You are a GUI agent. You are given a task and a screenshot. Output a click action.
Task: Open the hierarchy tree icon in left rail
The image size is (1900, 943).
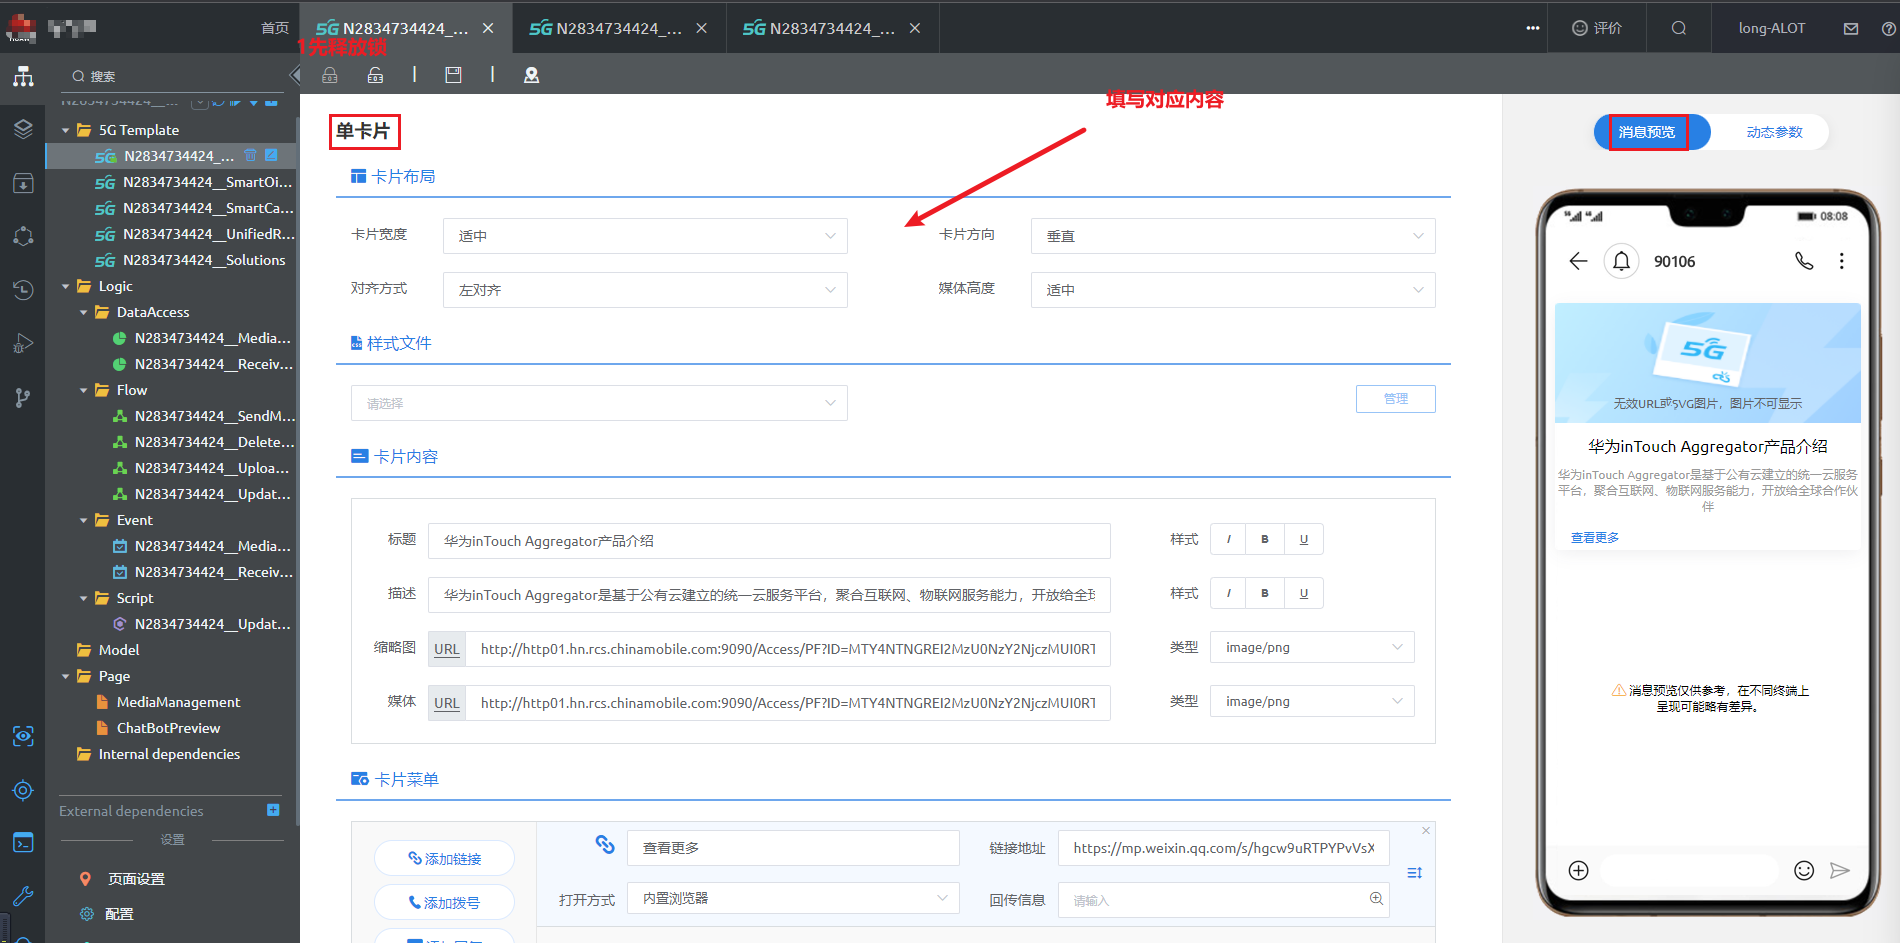tap(23, 77)
